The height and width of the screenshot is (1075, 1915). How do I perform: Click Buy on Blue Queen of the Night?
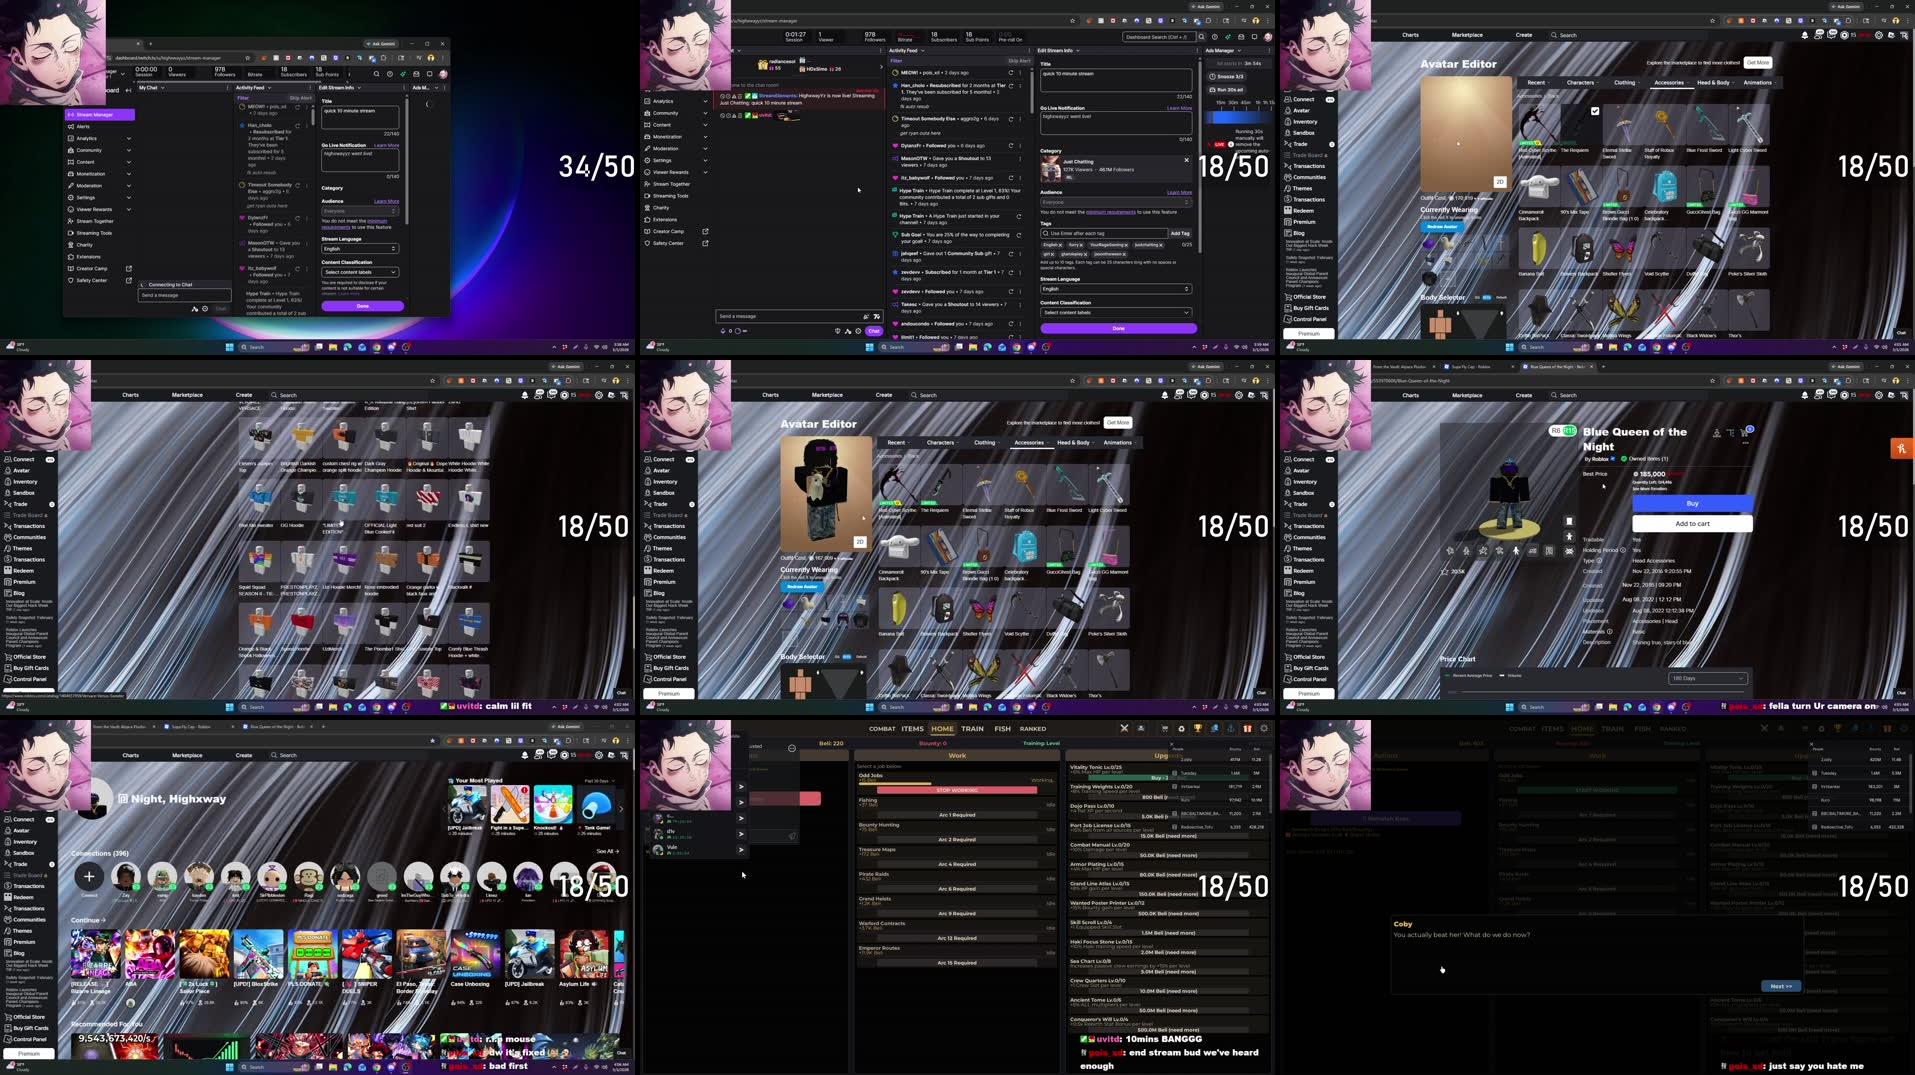coord(1691,503)
